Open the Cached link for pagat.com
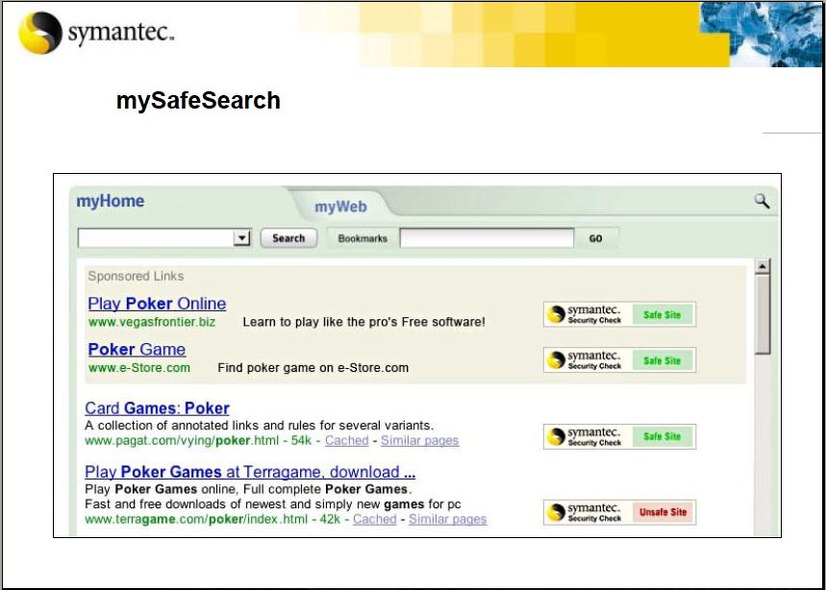This screenshot has width=826, height=590. 347,440
